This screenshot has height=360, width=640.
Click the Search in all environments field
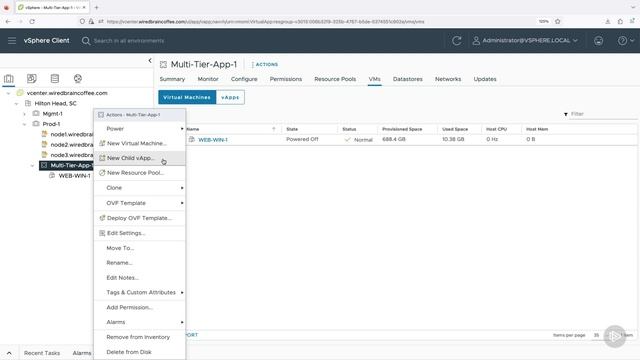[x=129, y=41]
